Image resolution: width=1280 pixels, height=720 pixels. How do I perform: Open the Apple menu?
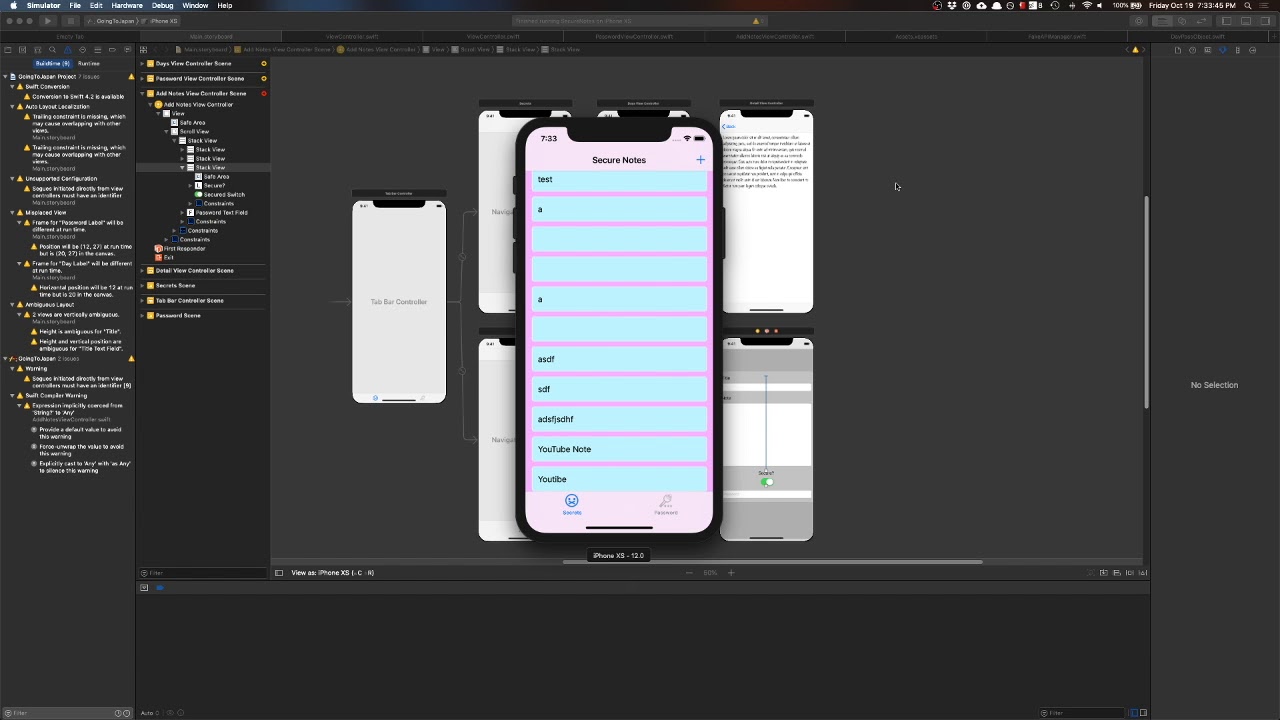point(13,6)
